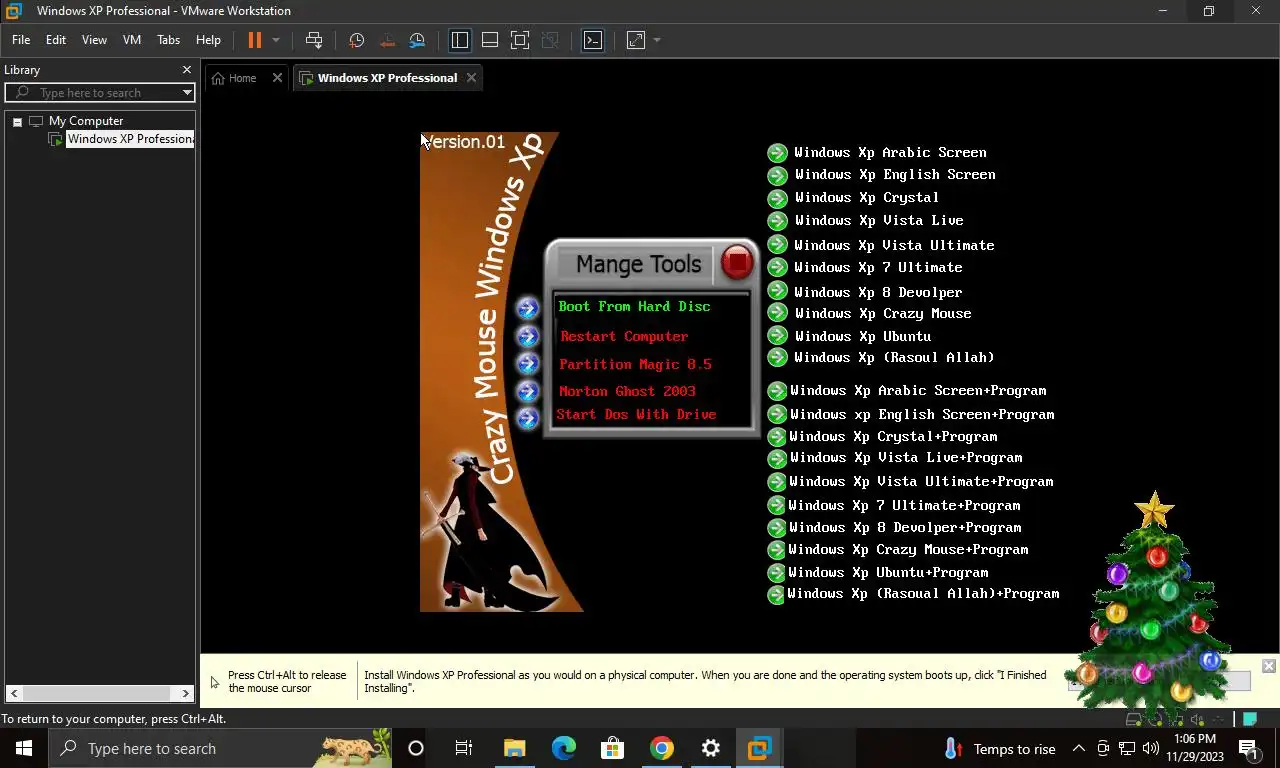Image resolution: width=1280 pixels, height=768 pixels.
Task: Choose Windows Xp 7 Ultimate+Program entry
Action: tap(904, 506)
